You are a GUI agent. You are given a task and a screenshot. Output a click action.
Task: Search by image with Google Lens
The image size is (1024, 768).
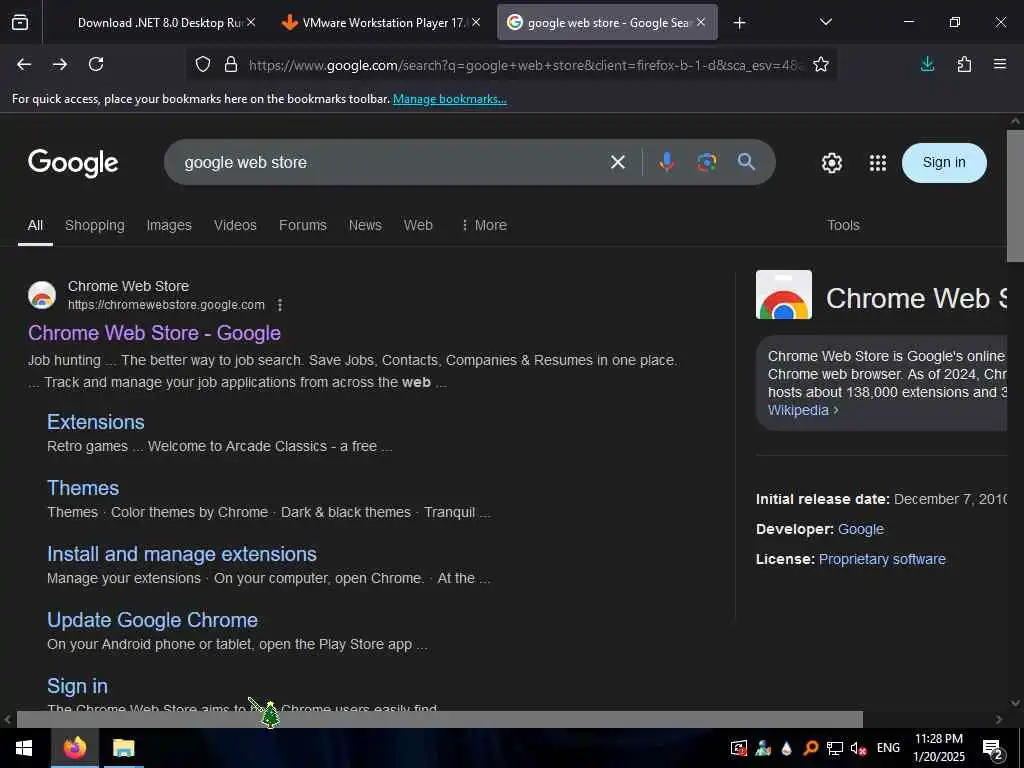coord(707,162)
